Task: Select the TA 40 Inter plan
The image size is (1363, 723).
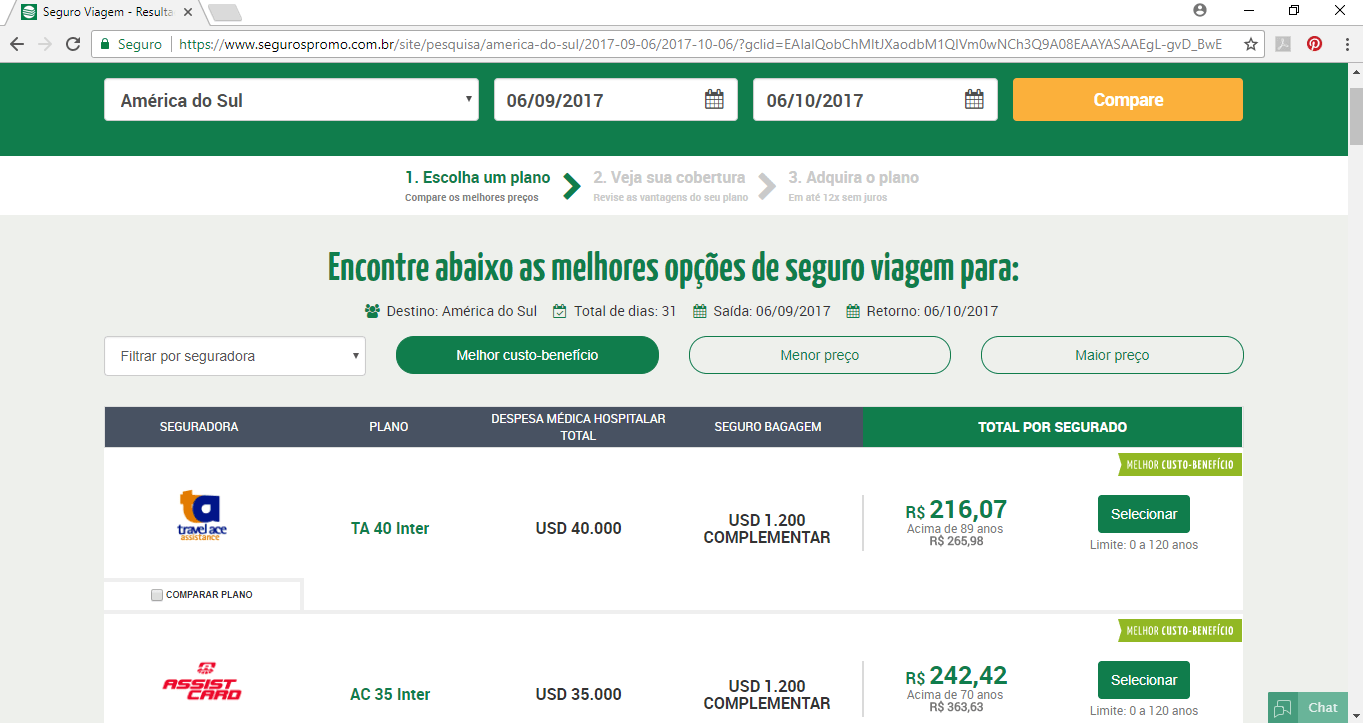Action: click(1144, 514)
